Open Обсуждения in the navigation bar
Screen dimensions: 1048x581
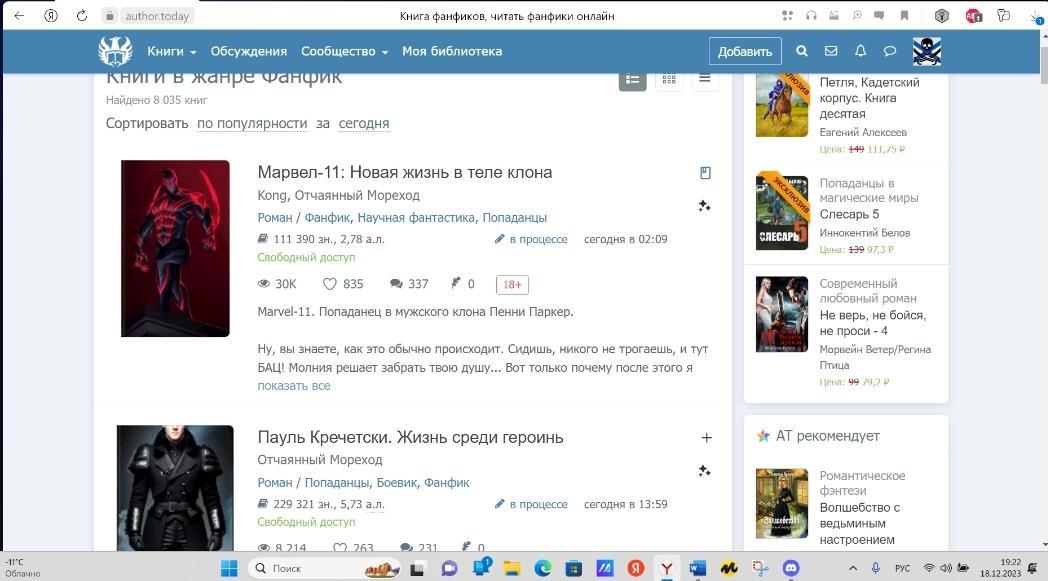tap(249, 51)
